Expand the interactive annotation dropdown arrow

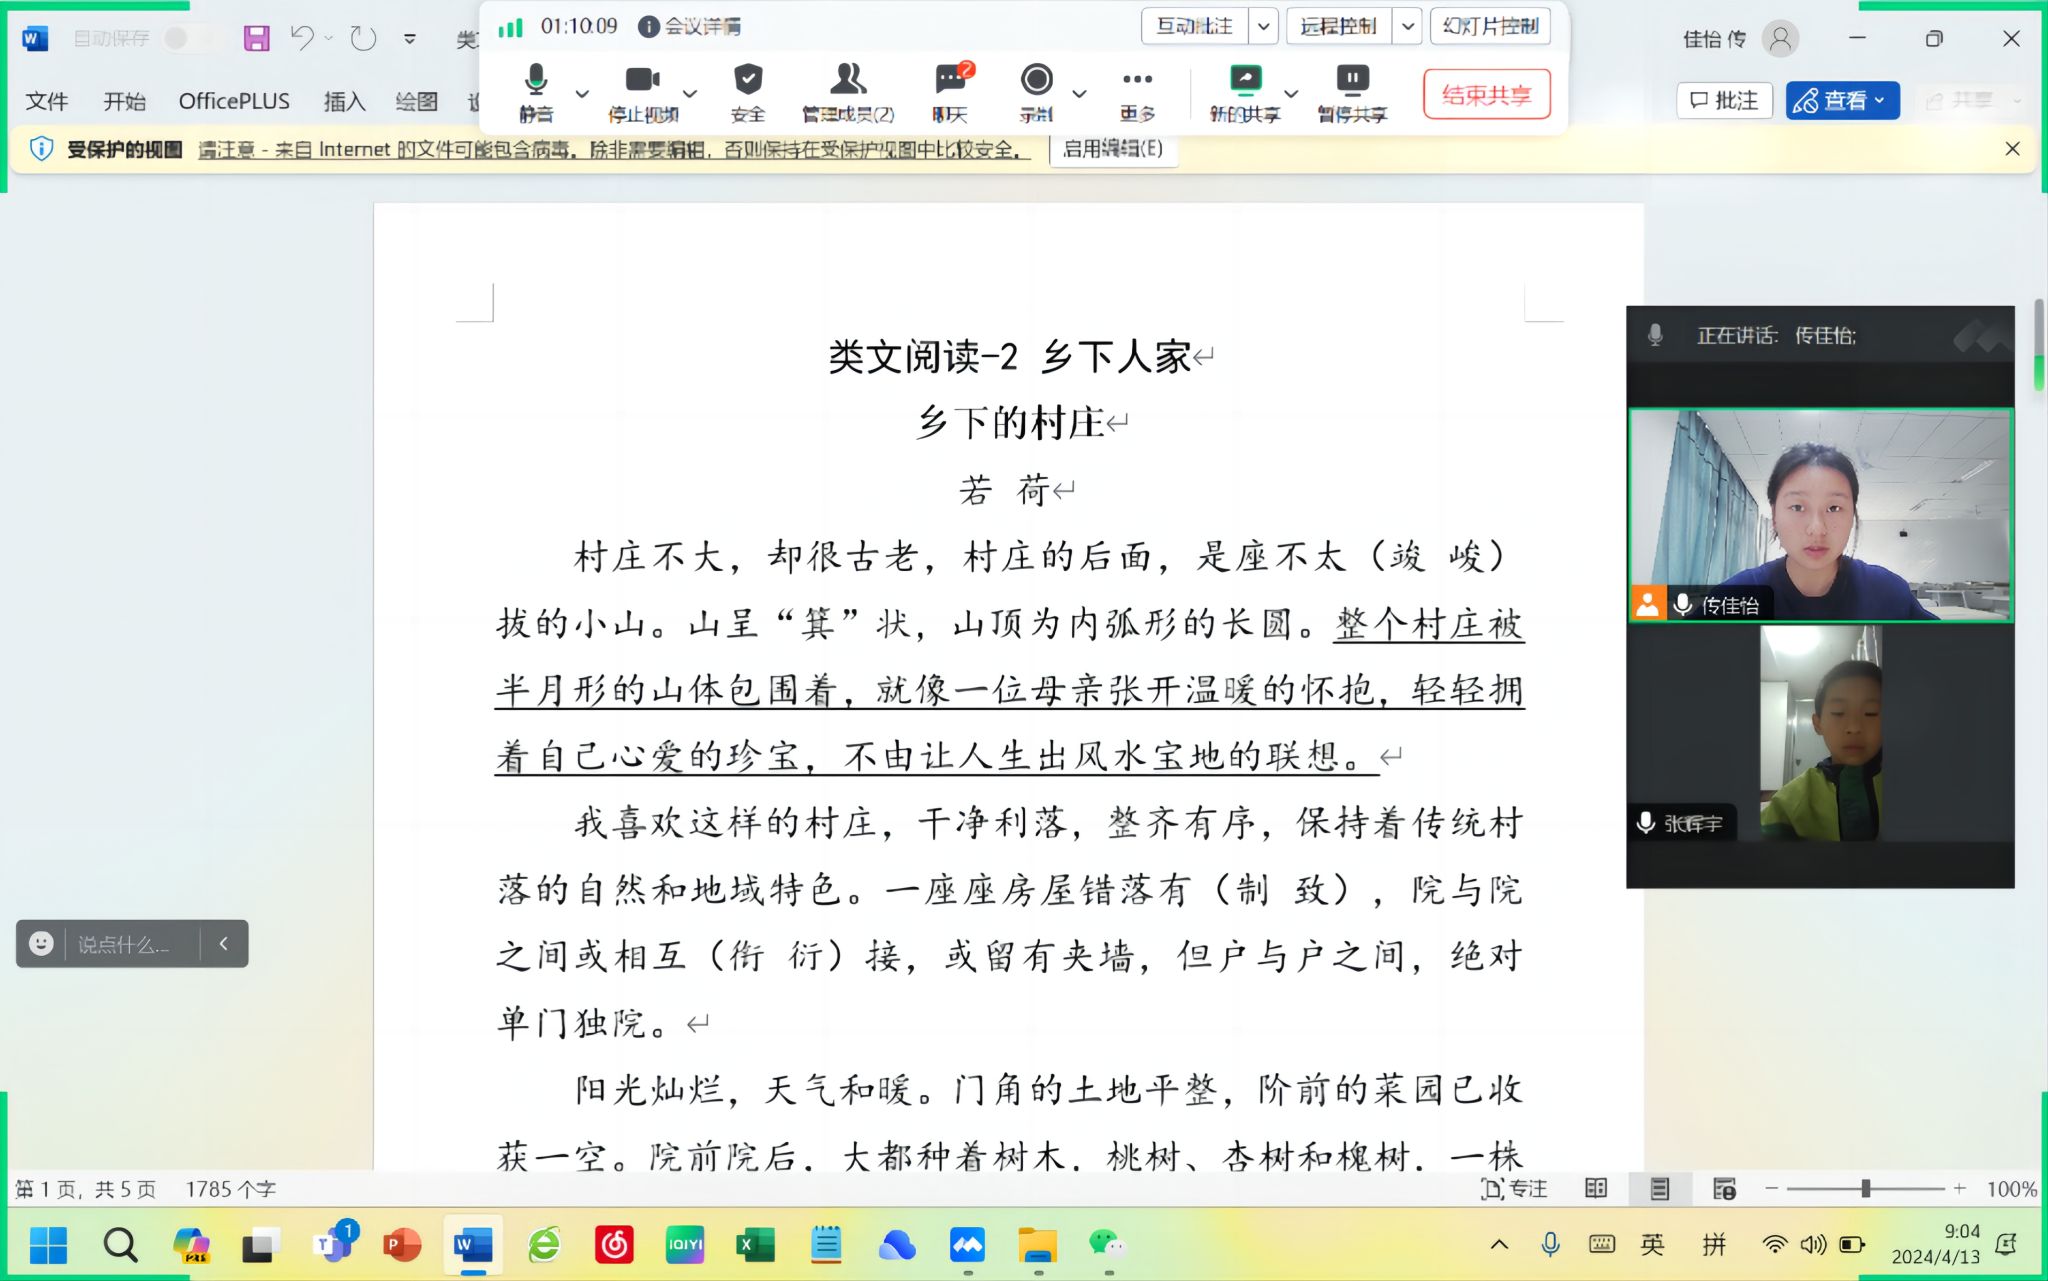tap(1264, 26)
